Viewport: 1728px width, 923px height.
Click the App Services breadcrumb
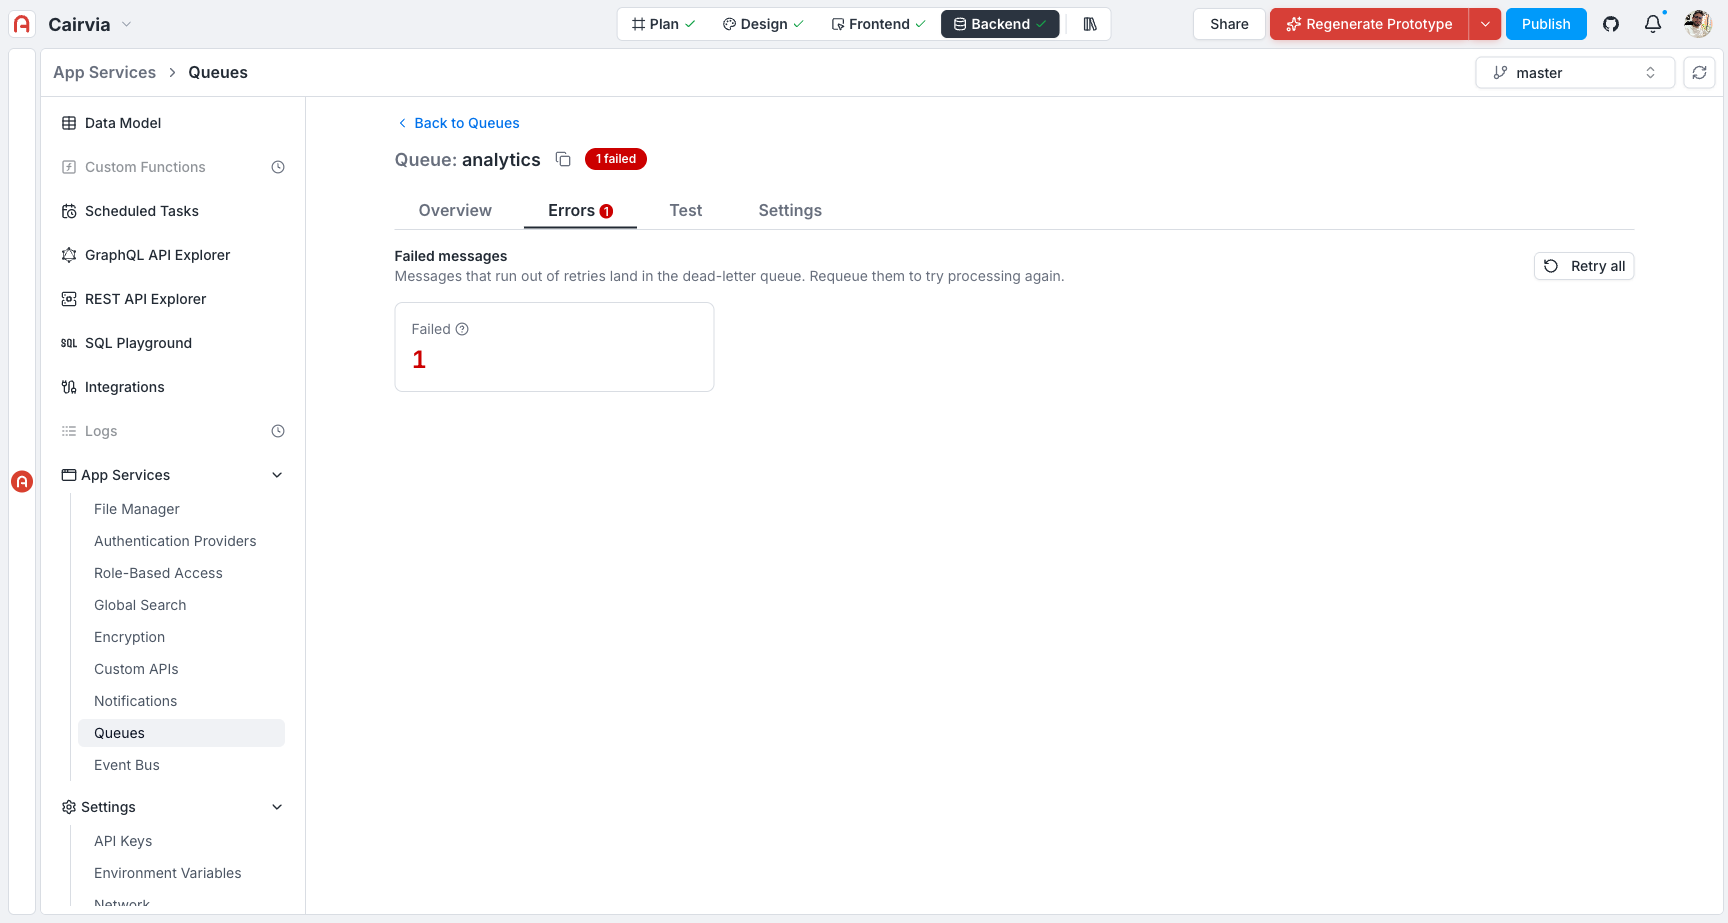[105, 72]
